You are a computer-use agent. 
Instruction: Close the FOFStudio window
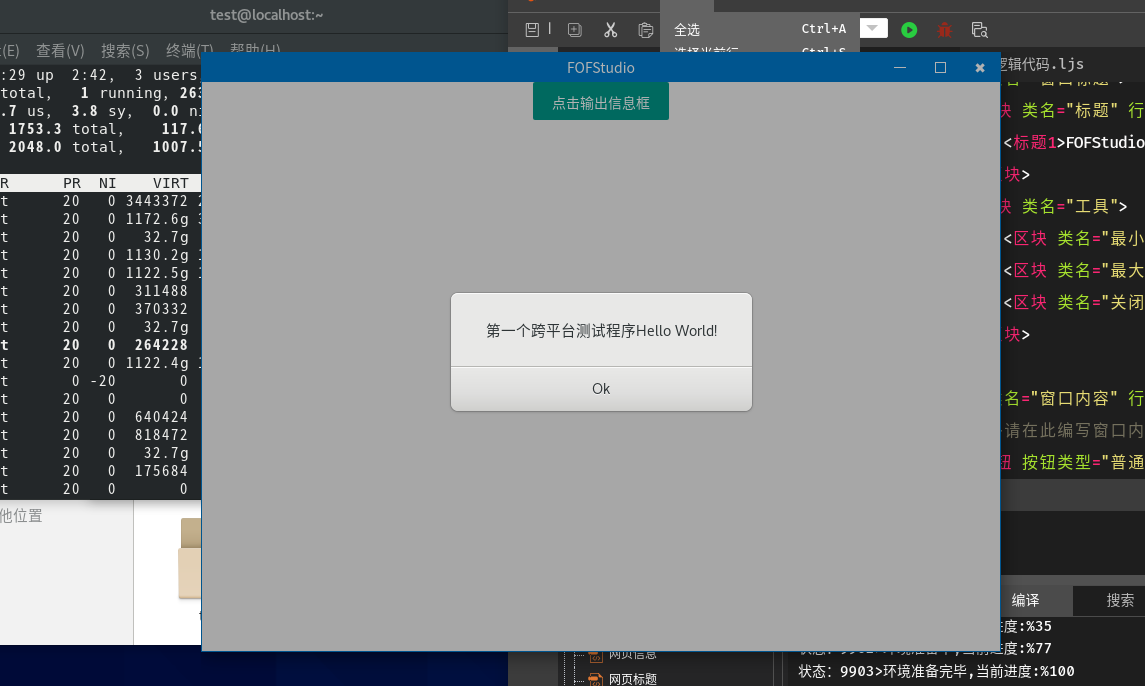click(x=980, y=67)
